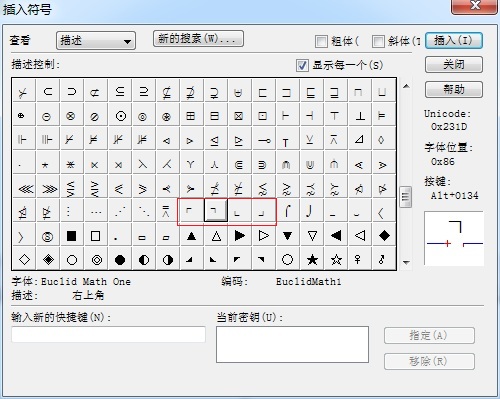Focus the 输入新的快捷键(N) input field
Screen dimensions: 500x399
pyautogui.click(x=108, y=334)
